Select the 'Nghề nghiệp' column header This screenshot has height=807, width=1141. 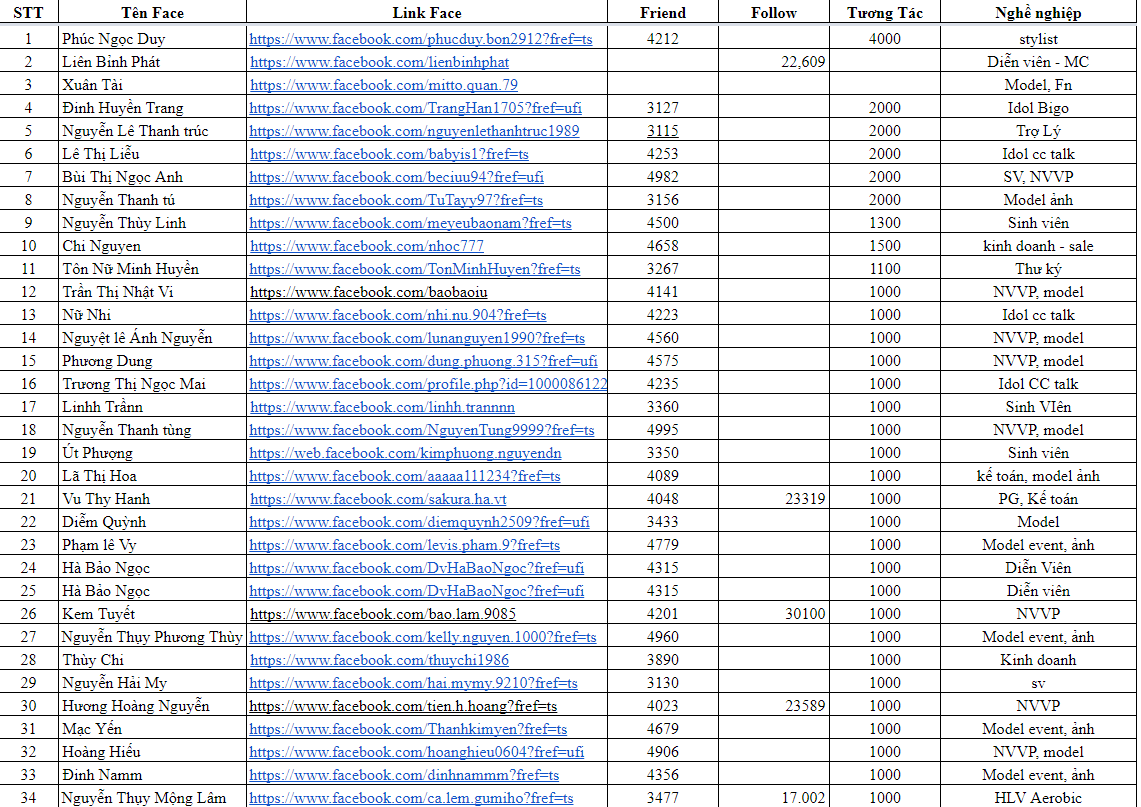tap(1038, 13)
